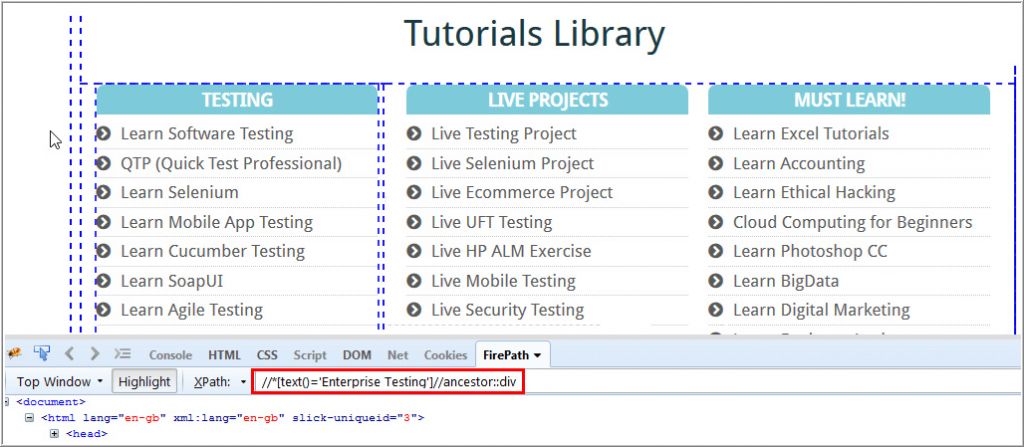Click bullet icon beside Learn Ethical Hacking
1024x447 pixels.
pos(716,192)
